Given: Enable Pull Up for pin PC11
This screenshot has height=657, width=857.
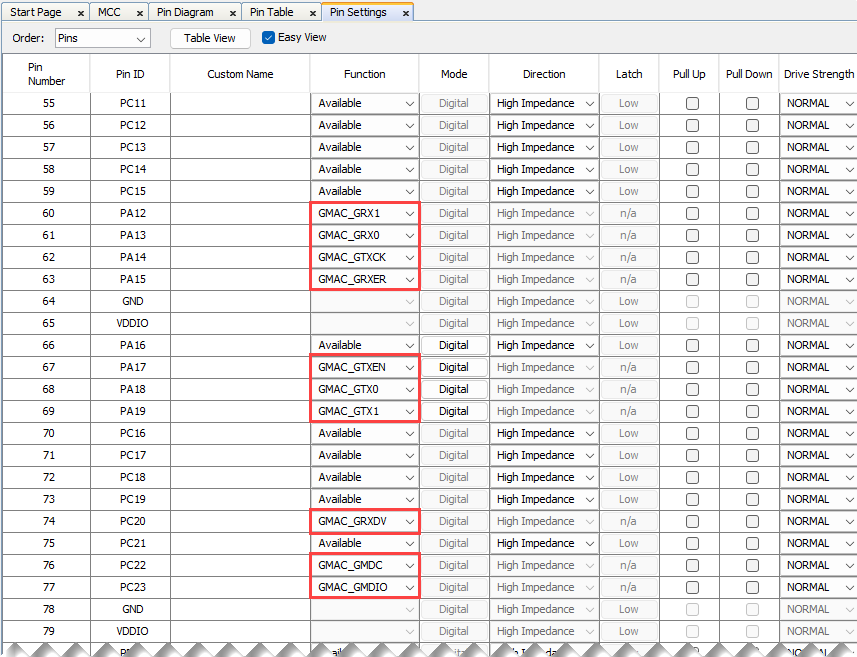Looking at the screenshot, I should click(692, 104).
